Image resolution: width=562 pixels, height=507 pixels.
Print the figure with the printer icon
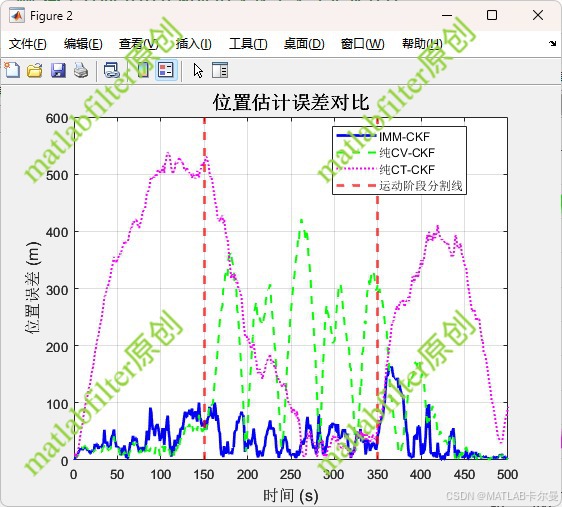pyautogui.click(x=81, y=70)
